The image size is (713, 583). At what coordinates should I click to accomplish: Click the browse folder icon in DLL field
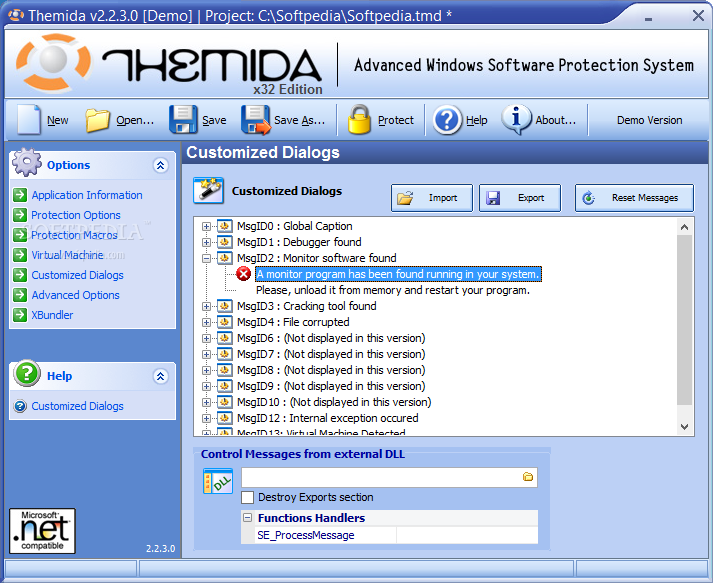pos(527,477)
